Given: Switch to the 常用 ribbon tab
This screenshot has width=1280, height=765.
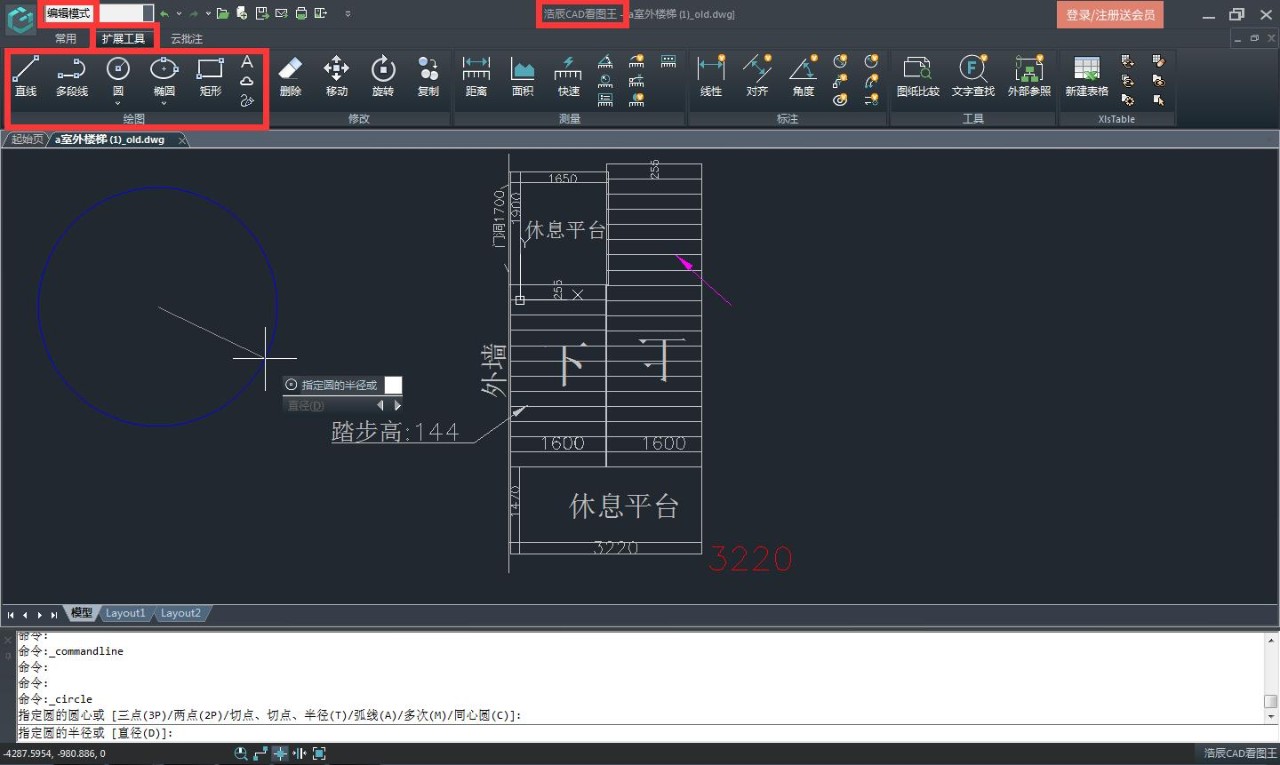Looking at the screenshot, I should pyautogui.click(x=65, y=38).
